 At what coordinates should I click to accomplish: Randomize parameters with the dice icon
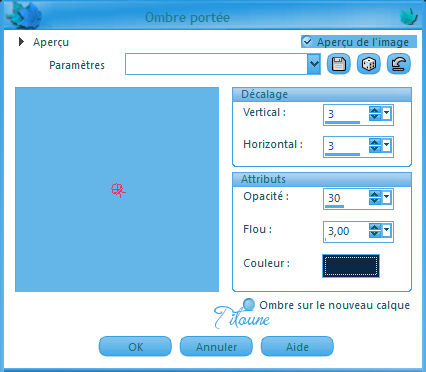pos(369,64)
